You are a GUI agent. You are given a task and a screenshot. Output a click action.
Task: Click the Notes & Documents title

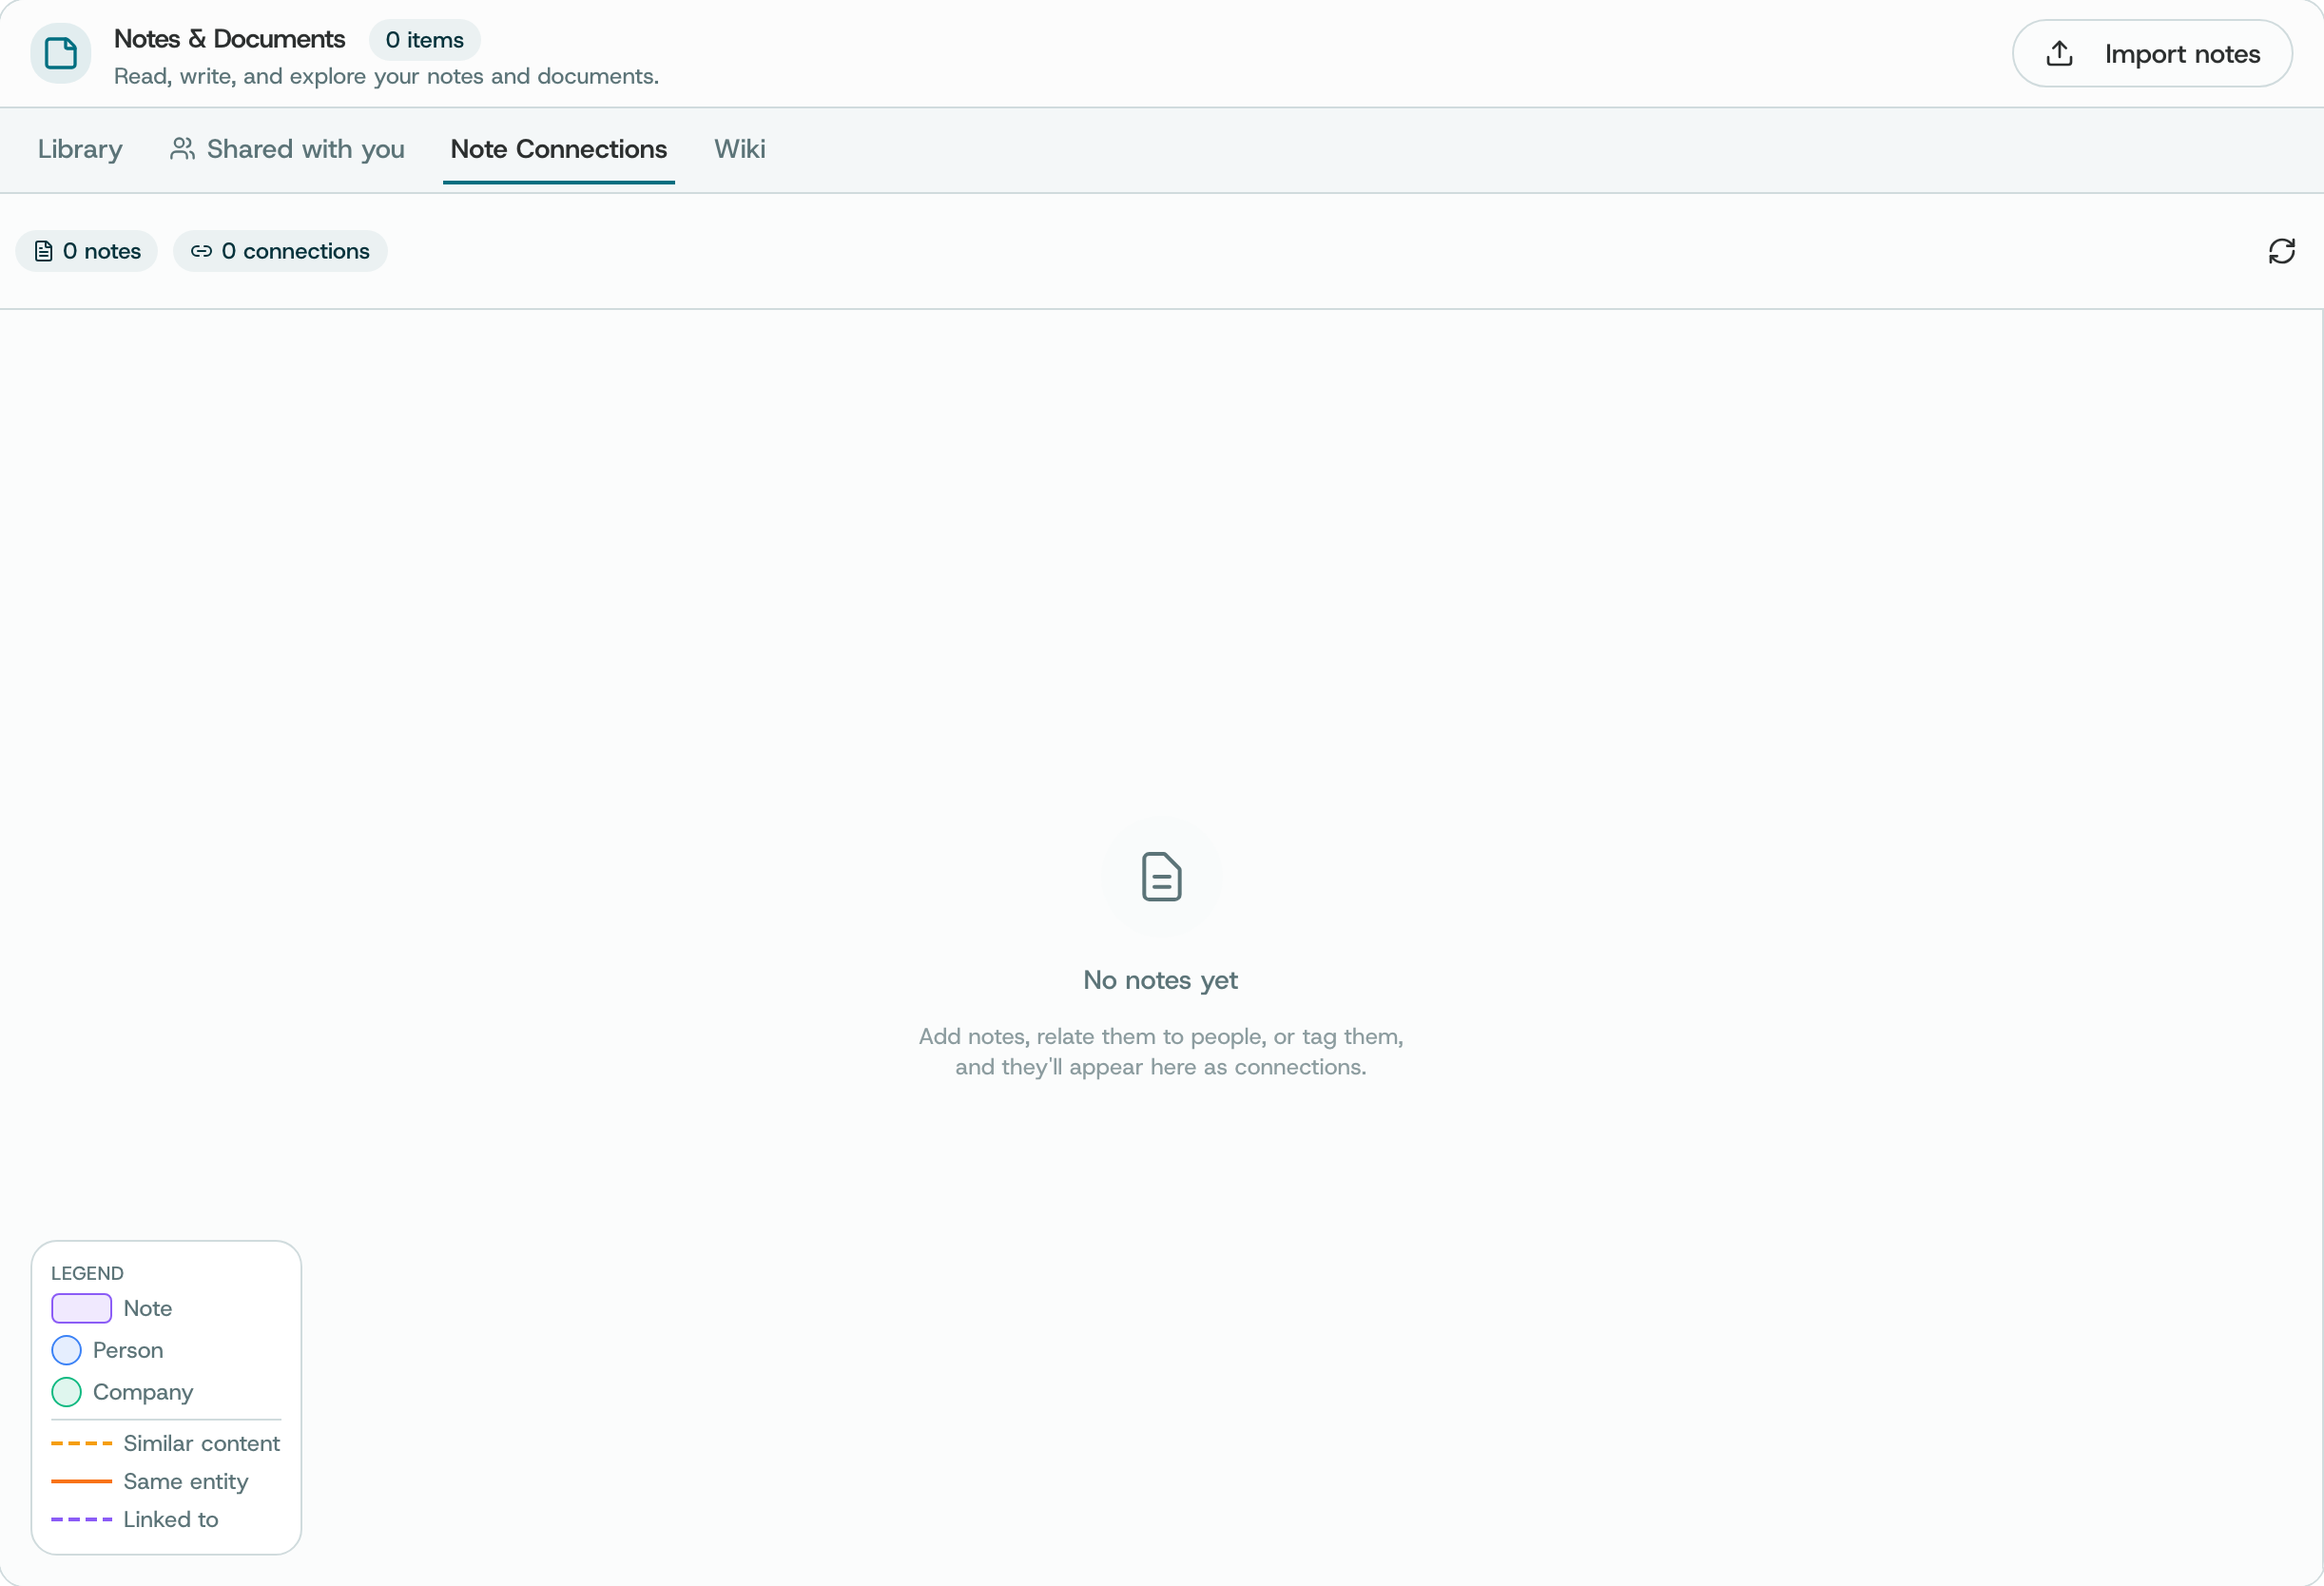click(229, 39)
